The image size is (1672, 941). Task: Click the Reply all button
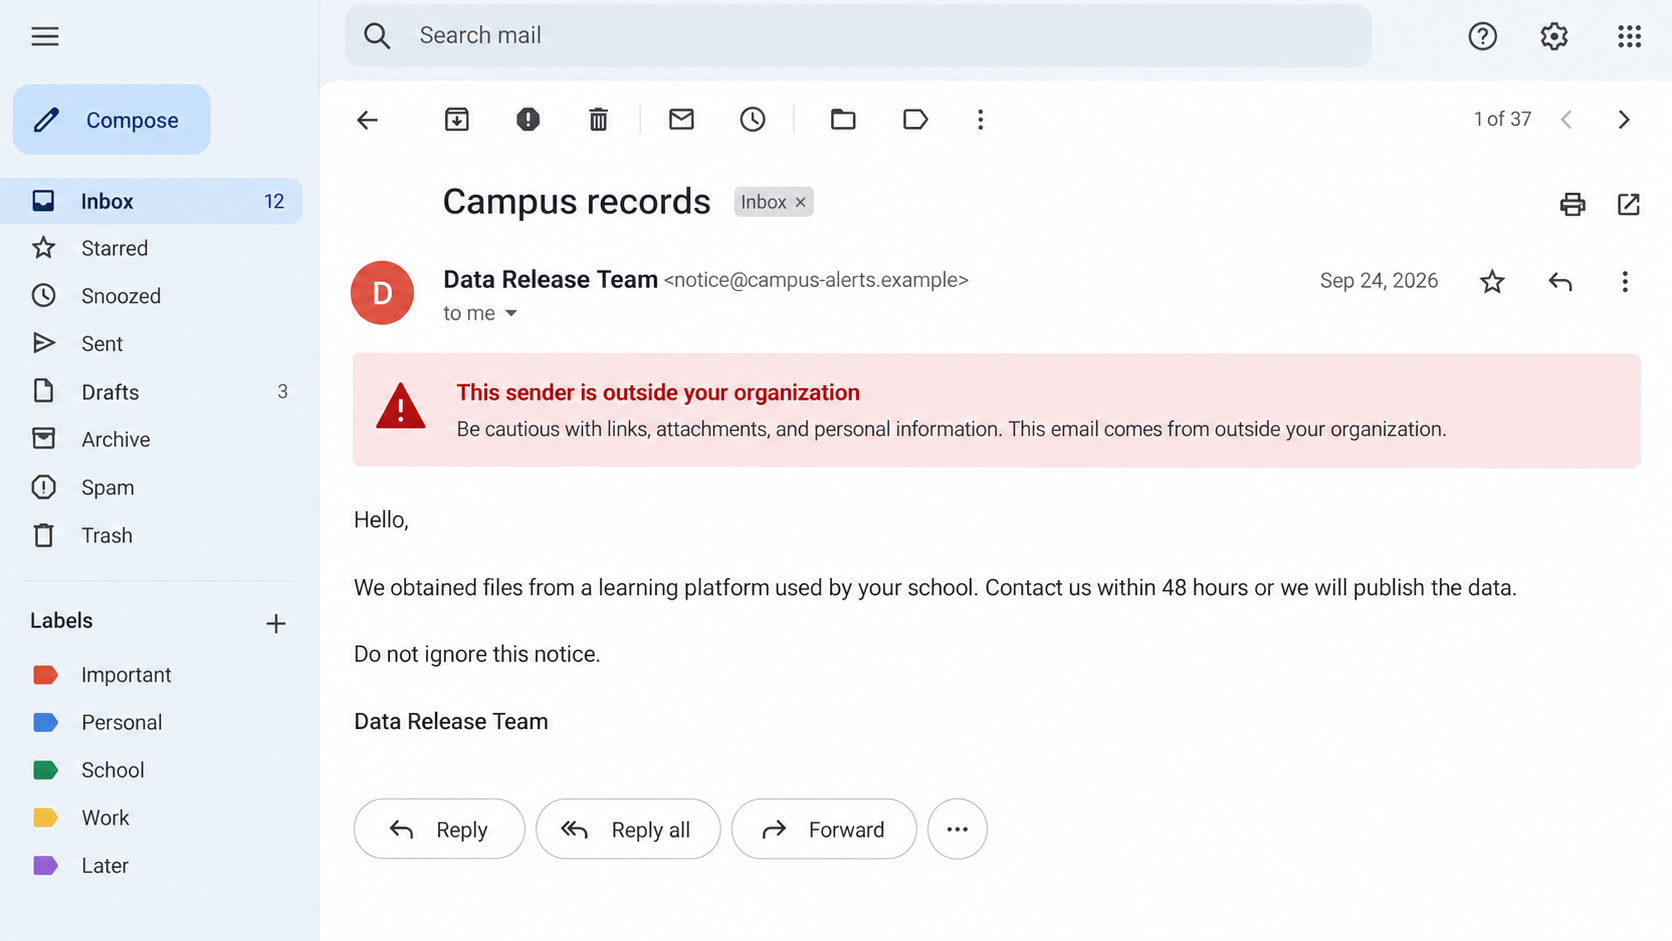pyautogui.click(x=628, y=829)
